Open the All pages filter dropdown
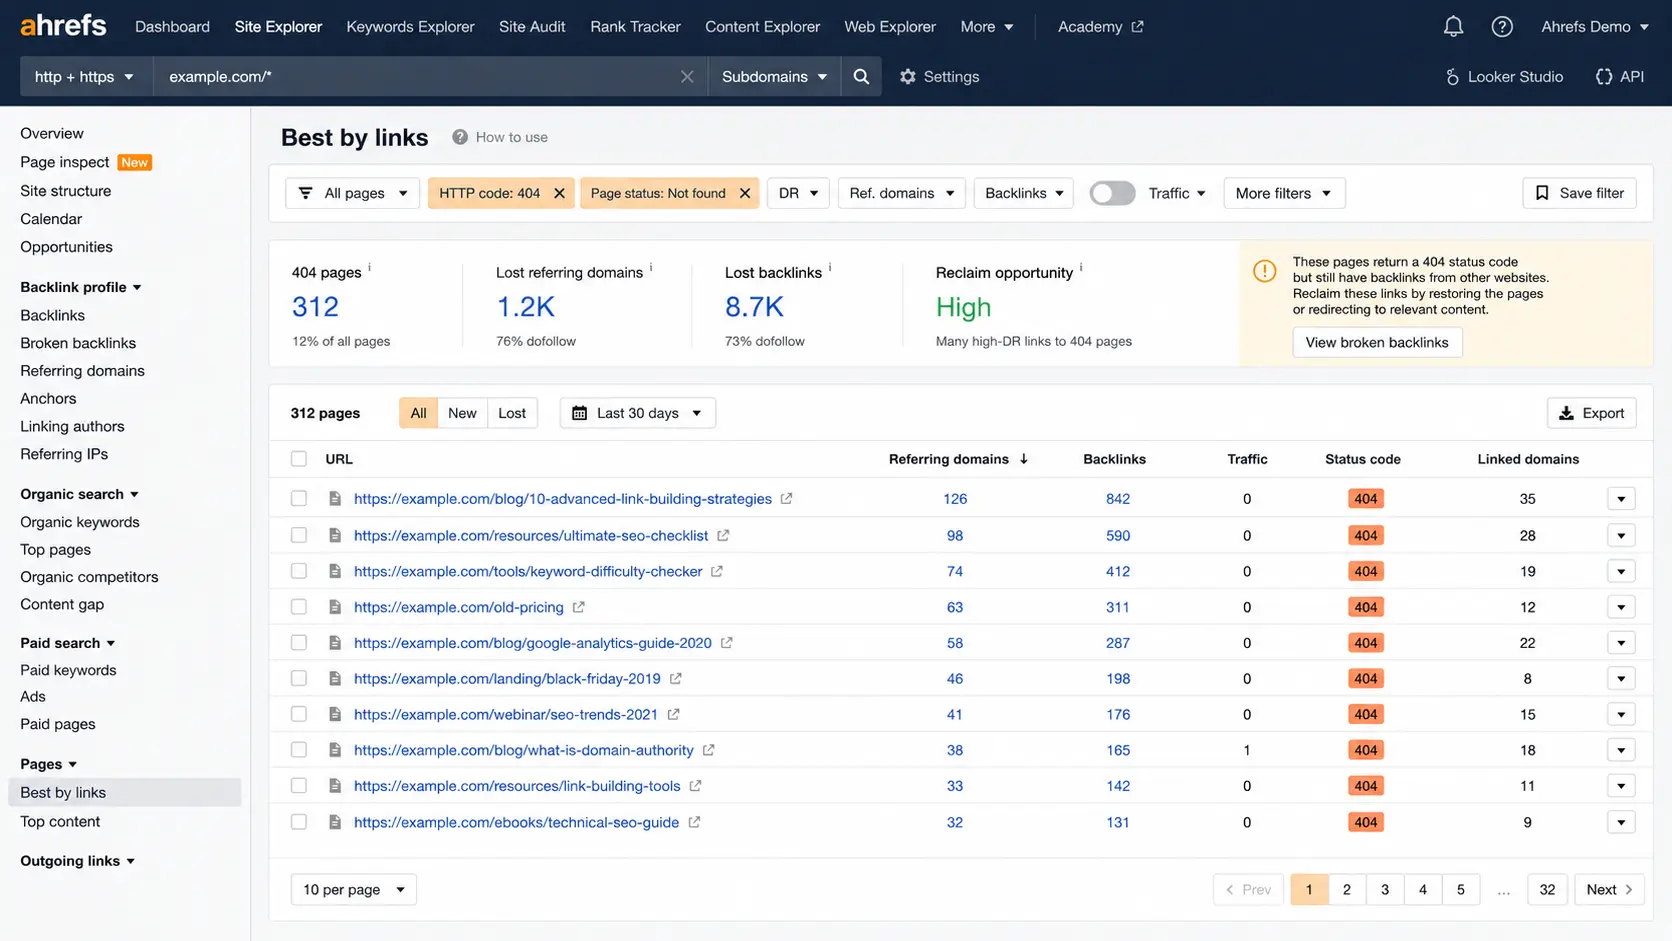The height and width of the screenshot is (941, 1672). point(352,193)
